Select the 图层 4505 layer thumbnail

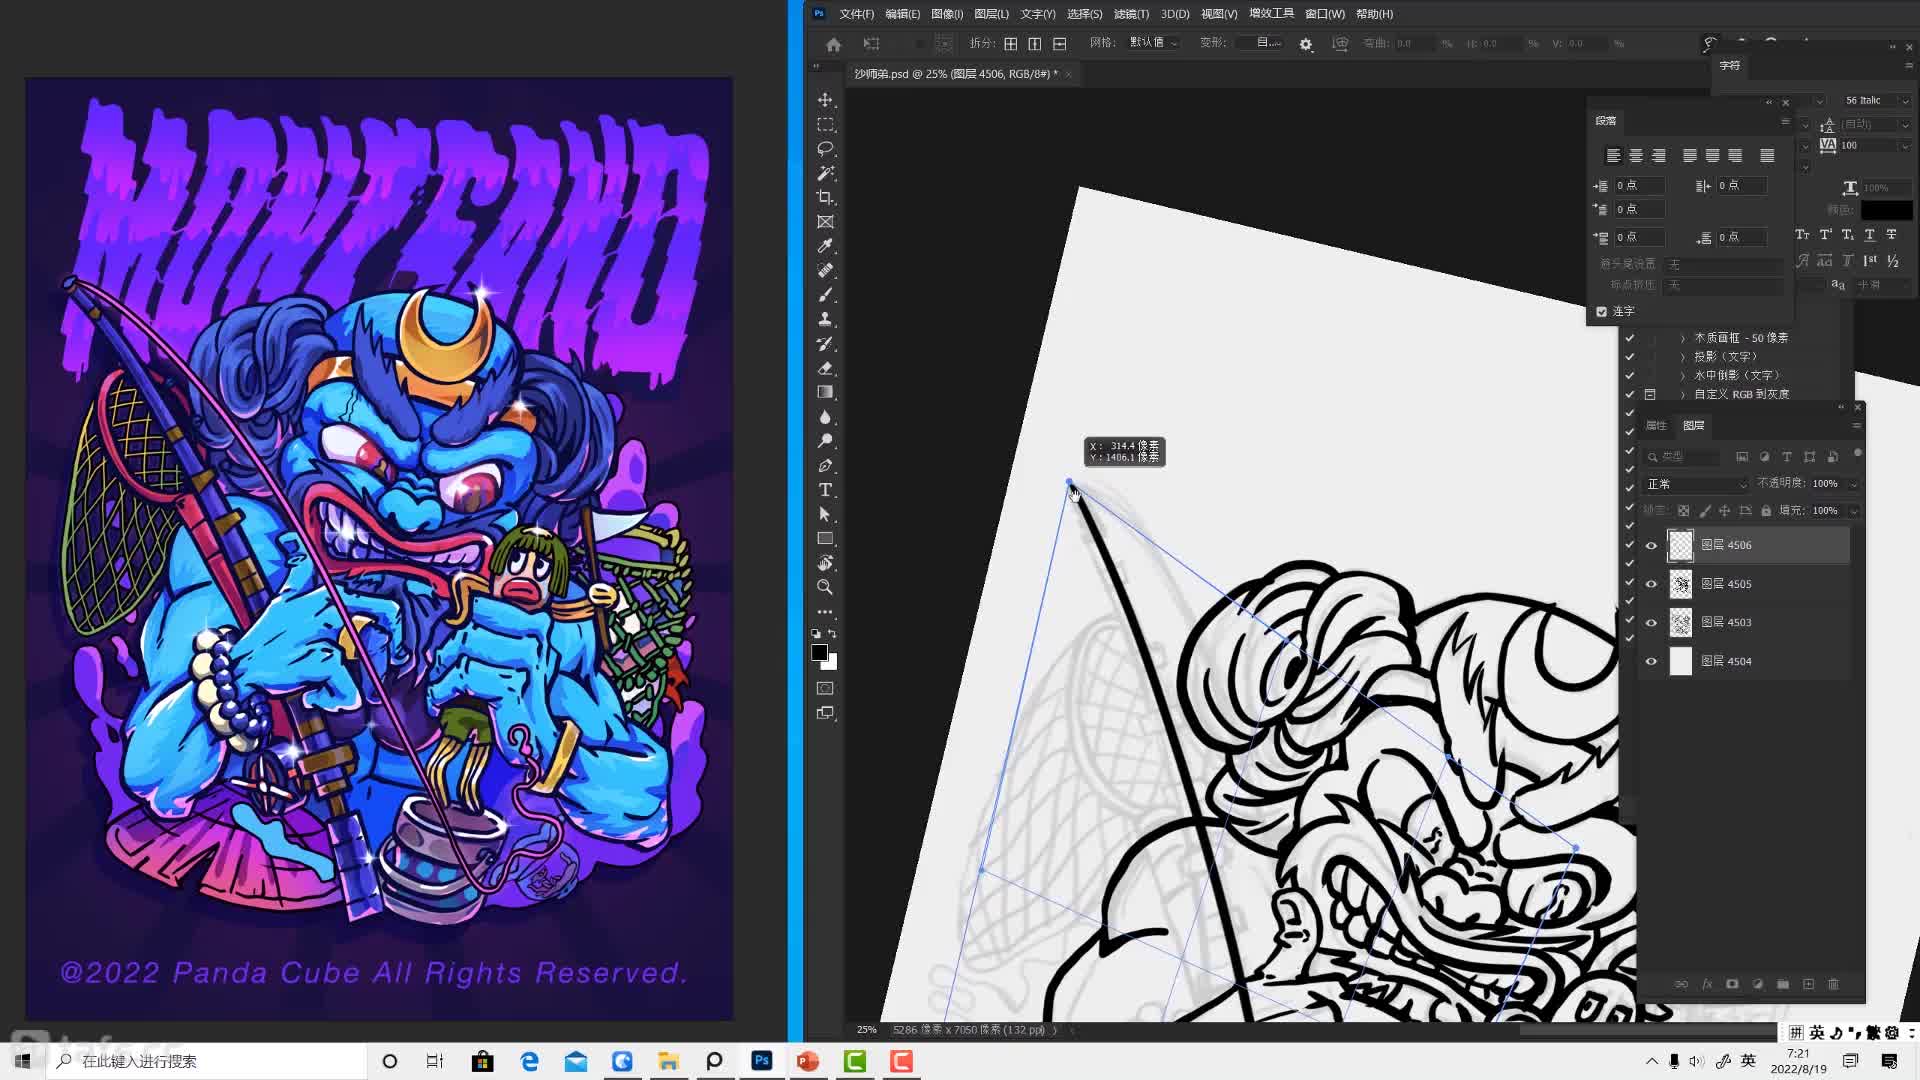pos(1681,584)
